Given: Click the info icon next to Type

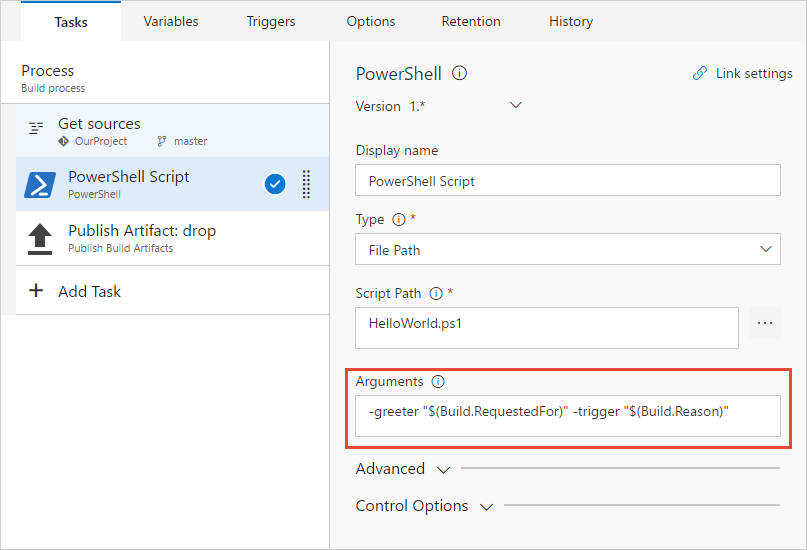Looking at the screenshot, I should click(x=397, y=219).
